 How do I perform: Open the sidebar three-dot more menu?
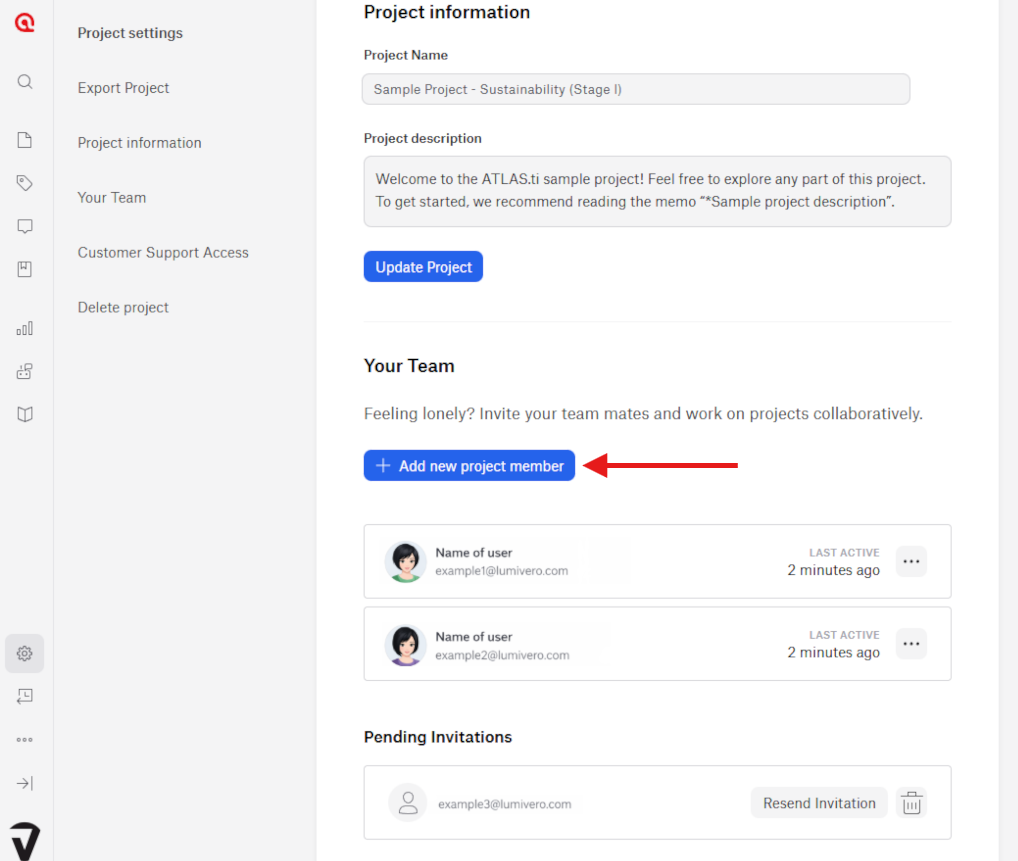(25, 740)
